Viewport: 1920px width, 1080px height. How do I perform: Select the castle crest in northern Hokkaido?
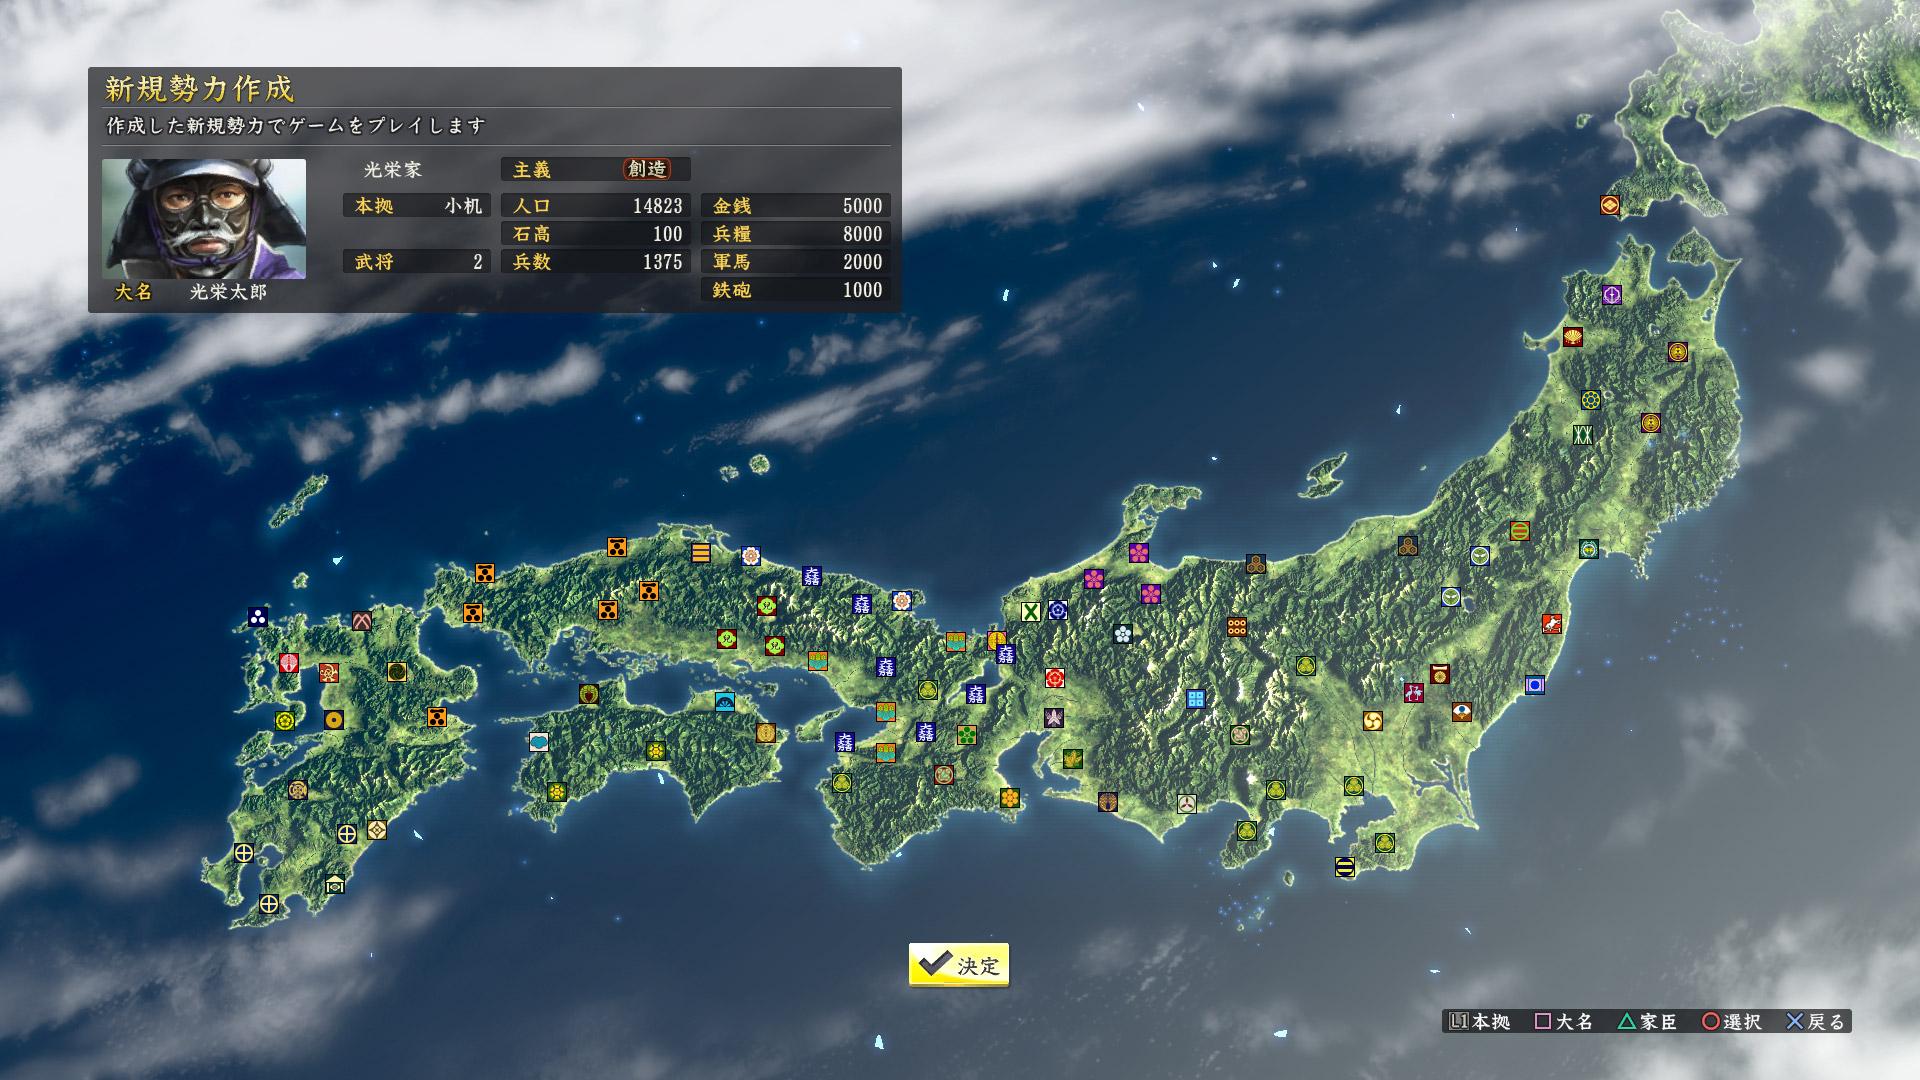coord(1609,206)
